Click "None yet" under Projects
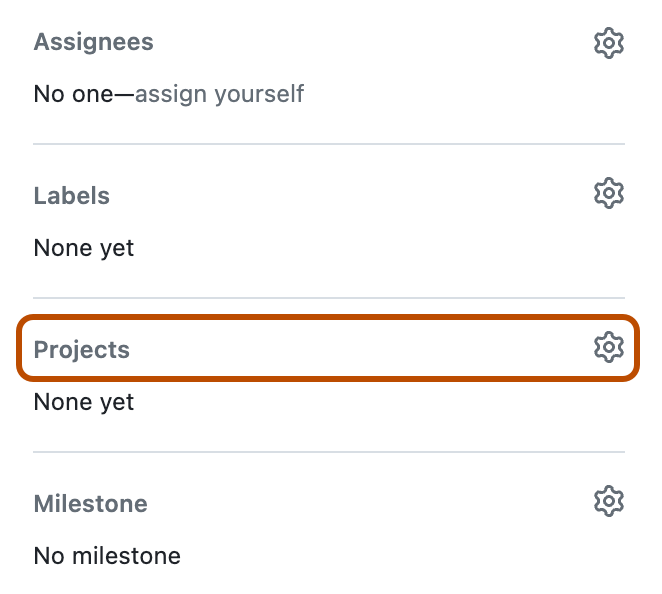 tap(83, 402)
